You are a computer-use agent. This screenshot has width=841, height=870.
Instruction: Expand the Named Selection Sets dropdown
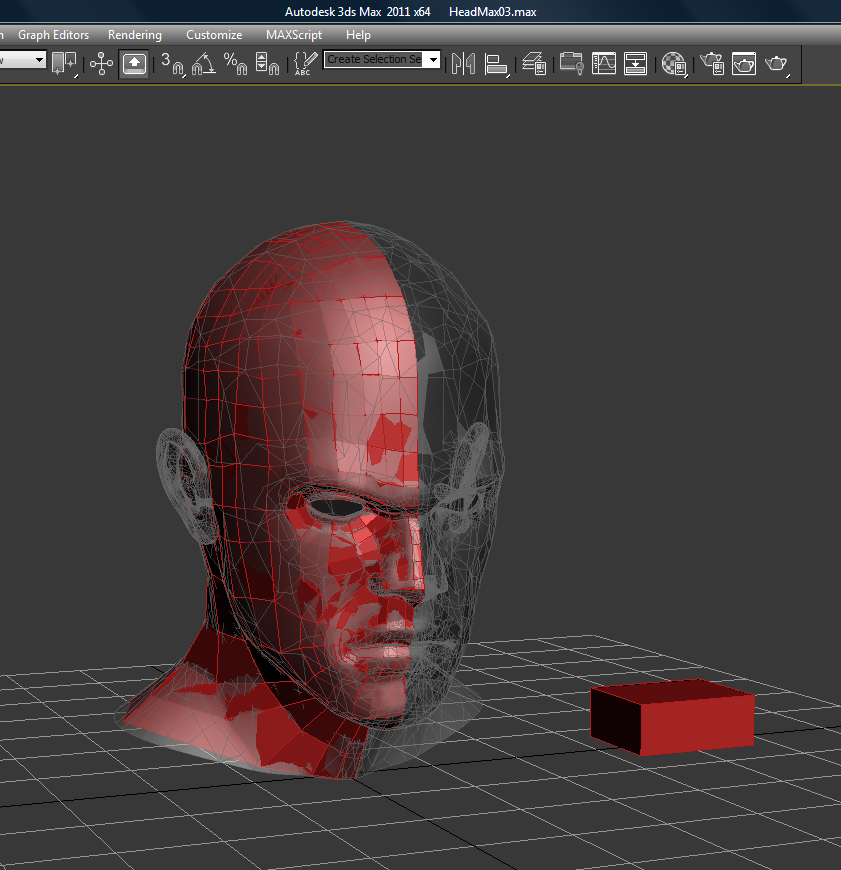tap(431, 60)
